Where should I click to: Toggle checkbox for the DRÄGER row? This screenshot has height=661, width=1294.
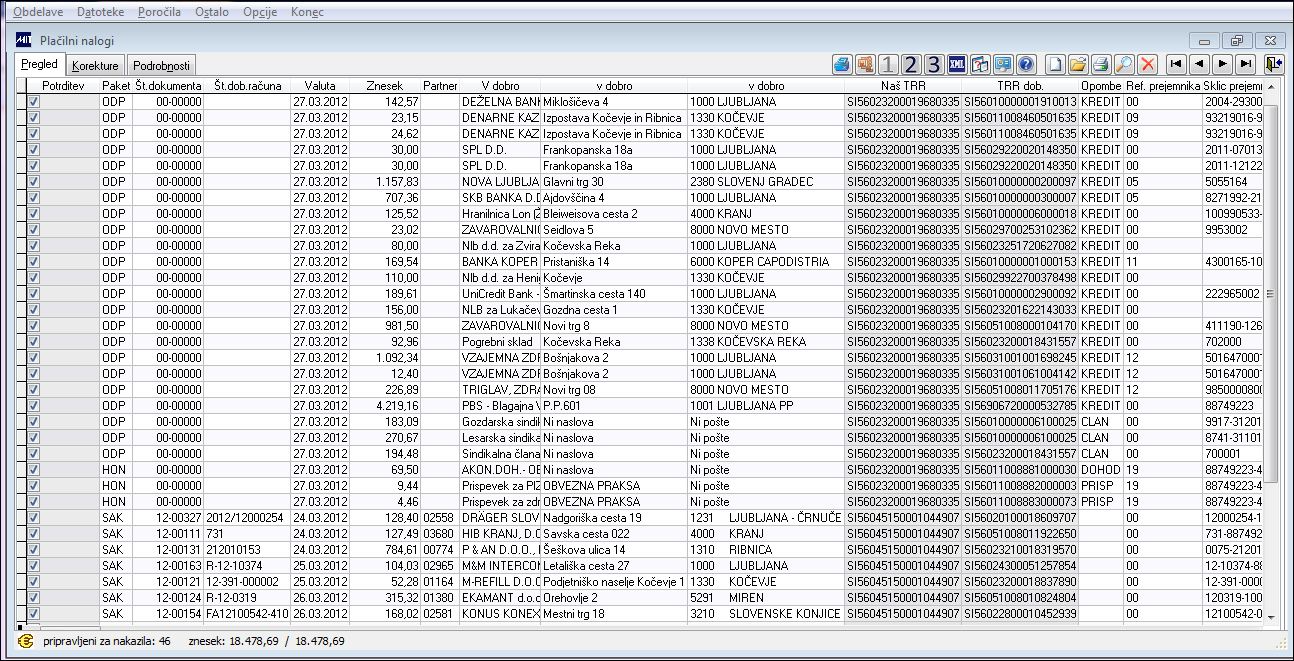point(33,517)
